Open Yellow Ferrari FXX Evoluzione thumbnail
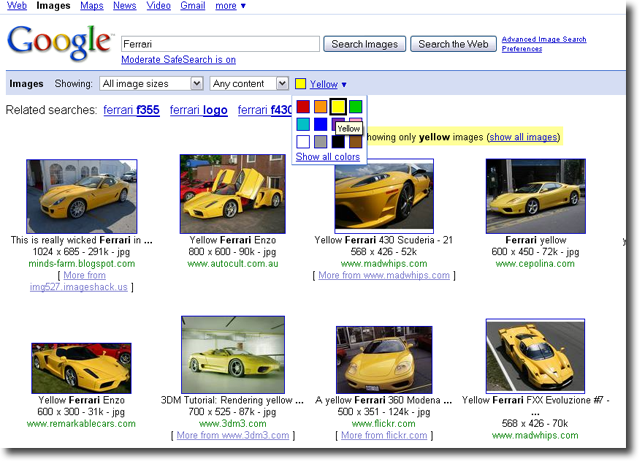 point(535,356)
